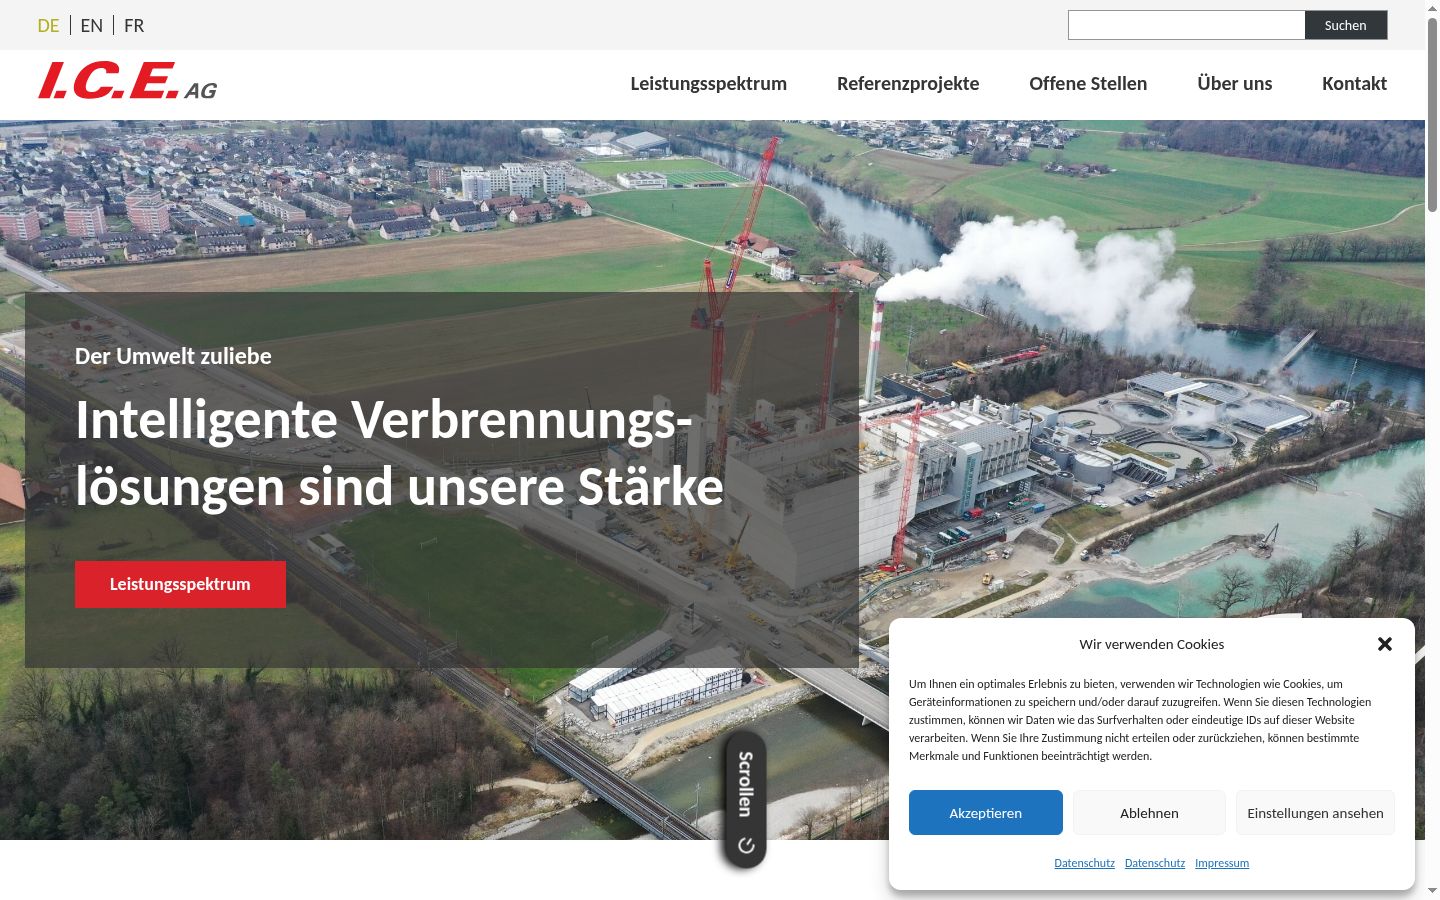Click the Scrollen scroll indicator
1440x900 pixels.
[745, 800]
